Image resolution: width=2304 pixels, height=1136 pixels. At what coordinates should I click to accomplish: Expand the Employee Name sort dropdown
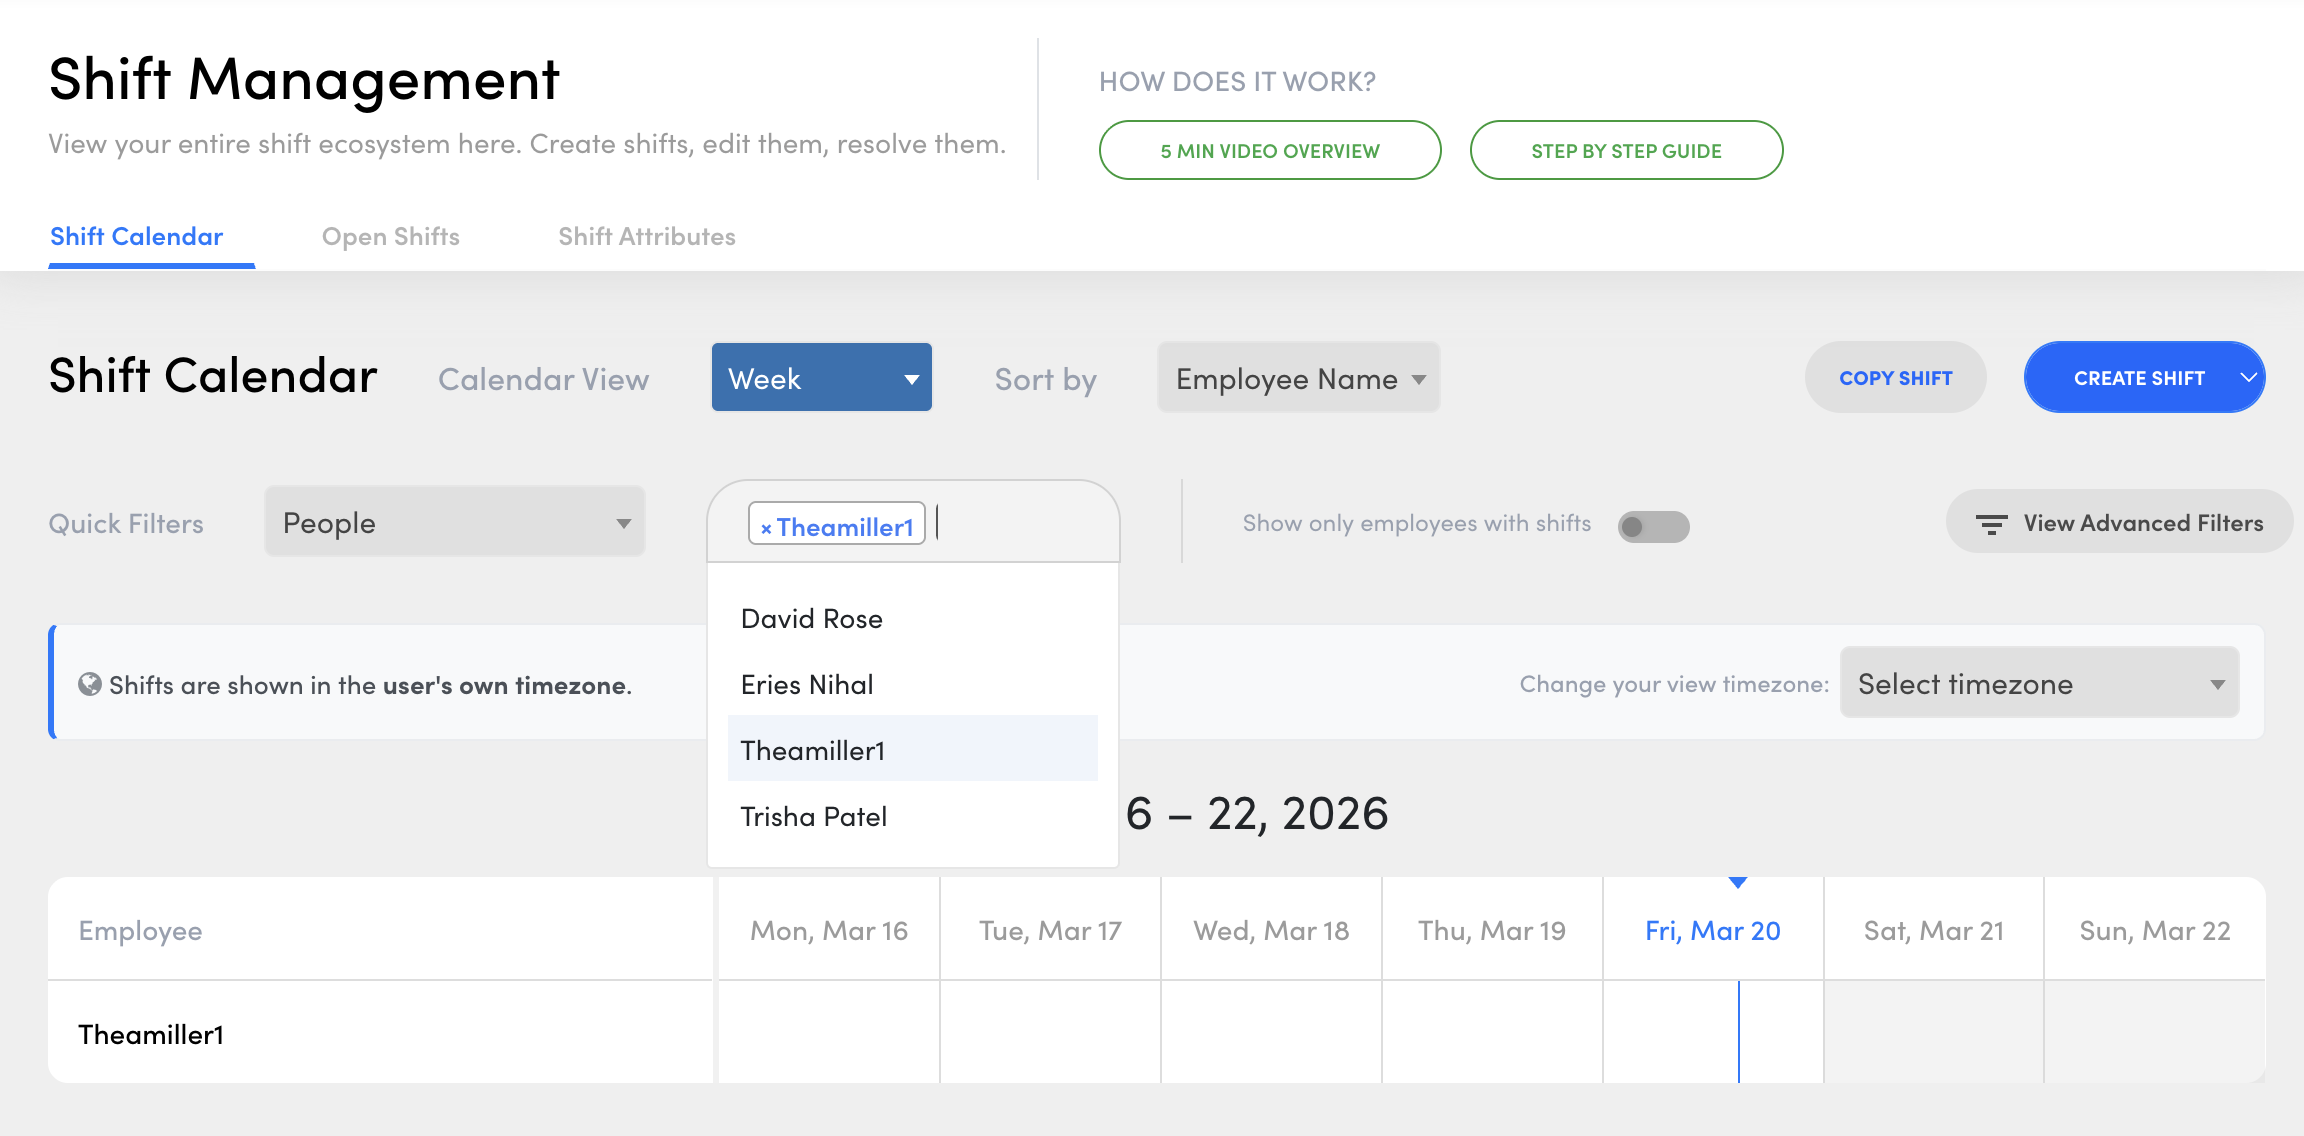1298,378
